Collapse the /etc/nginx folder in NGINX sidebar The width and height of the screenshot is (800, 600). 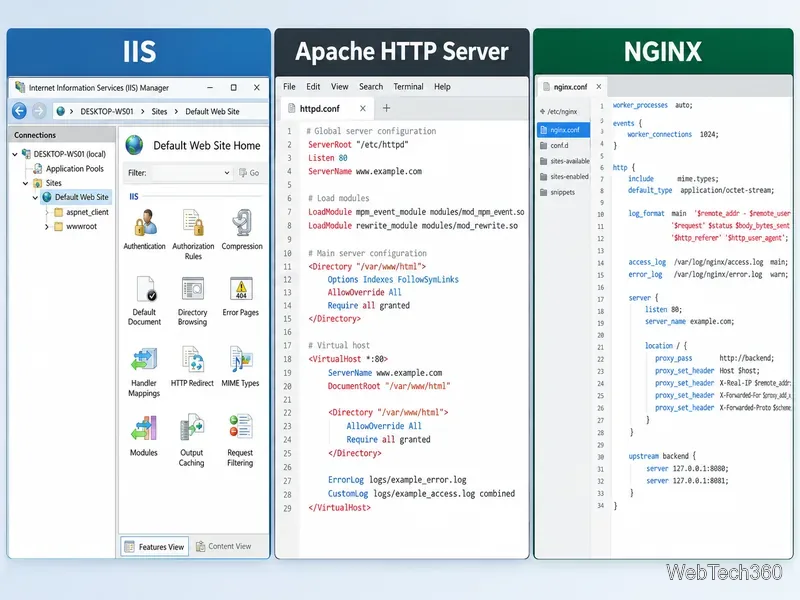(x=542, y=111)
